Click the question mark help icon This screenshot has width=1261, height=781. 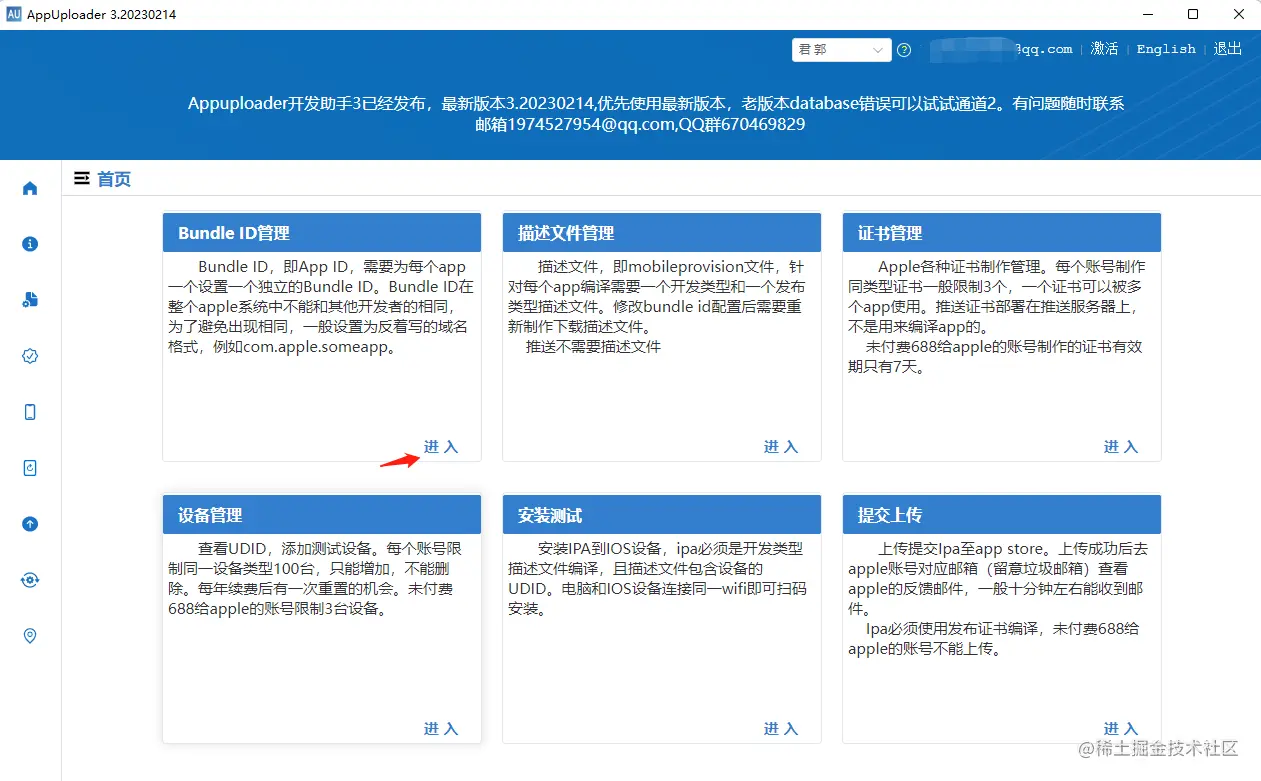[904, 50]
